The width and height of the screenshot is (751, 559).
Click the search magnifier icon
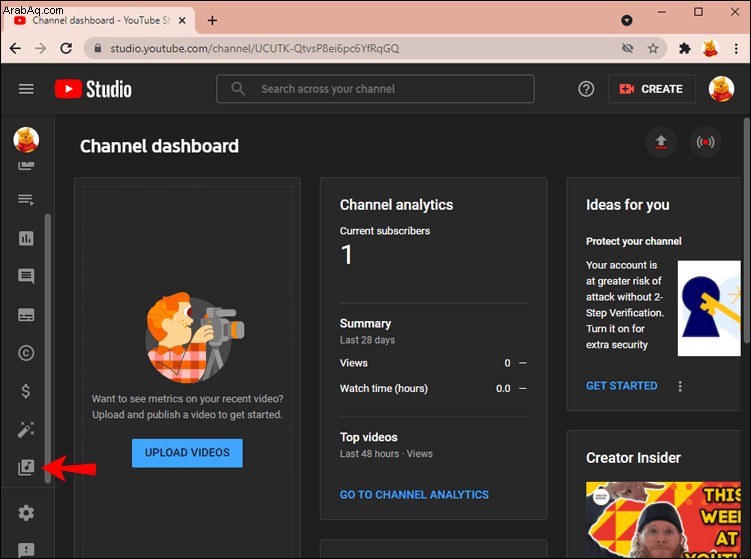pyautogui.click(x=238, y=89)
